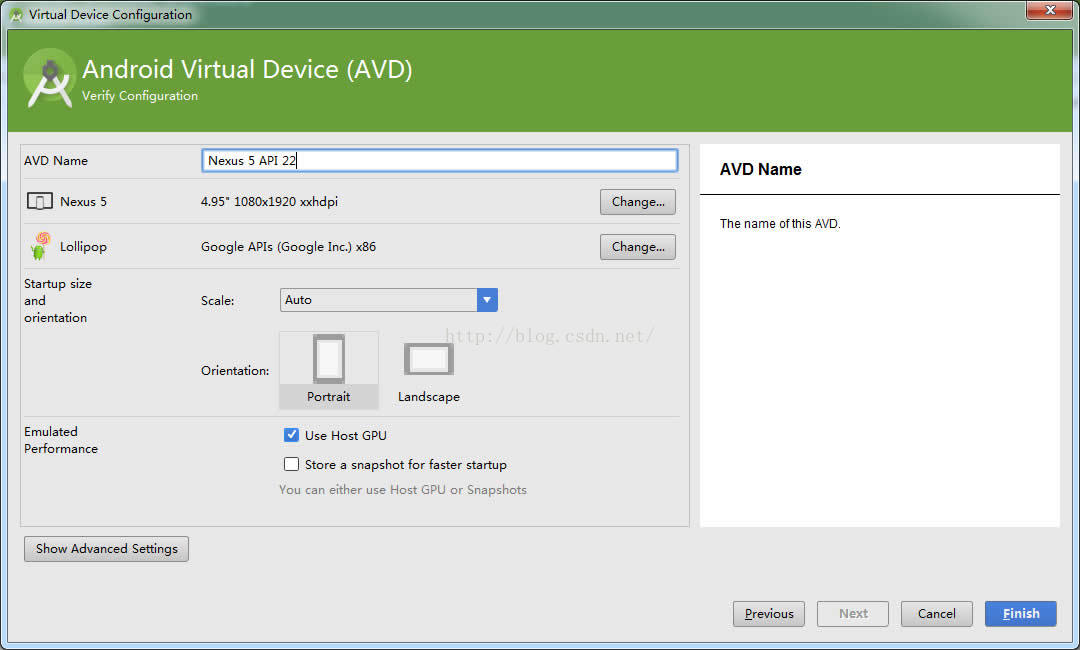The image size is (1080, 650).
Task: Click the 'Startup size and orientation' label
Action: [x=58, y=300]
